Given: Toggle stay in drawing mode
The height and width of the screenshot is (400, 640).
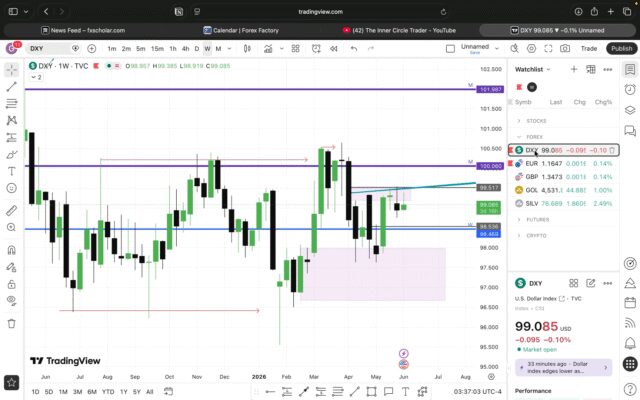Looking at the screenshot, I should tap(11, 267).
